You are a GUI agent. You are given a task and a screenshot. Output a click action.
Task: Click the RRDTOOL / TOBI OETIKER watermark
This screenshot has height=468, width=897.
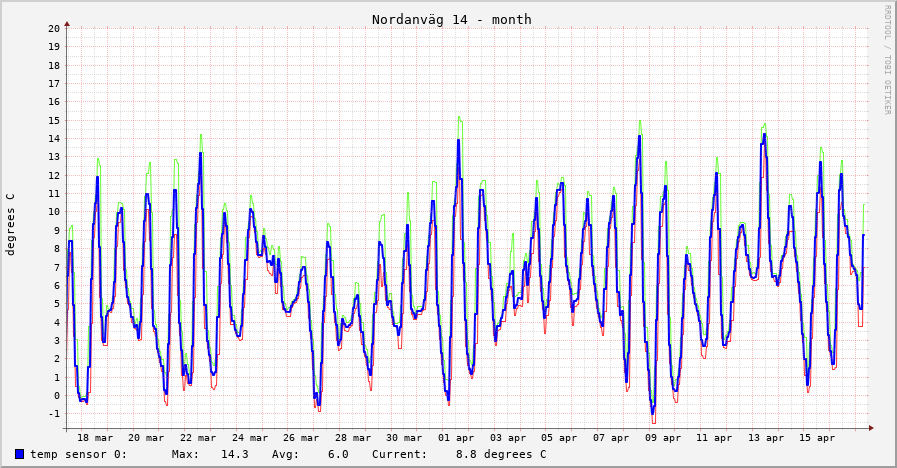click(x=886, y=60)
